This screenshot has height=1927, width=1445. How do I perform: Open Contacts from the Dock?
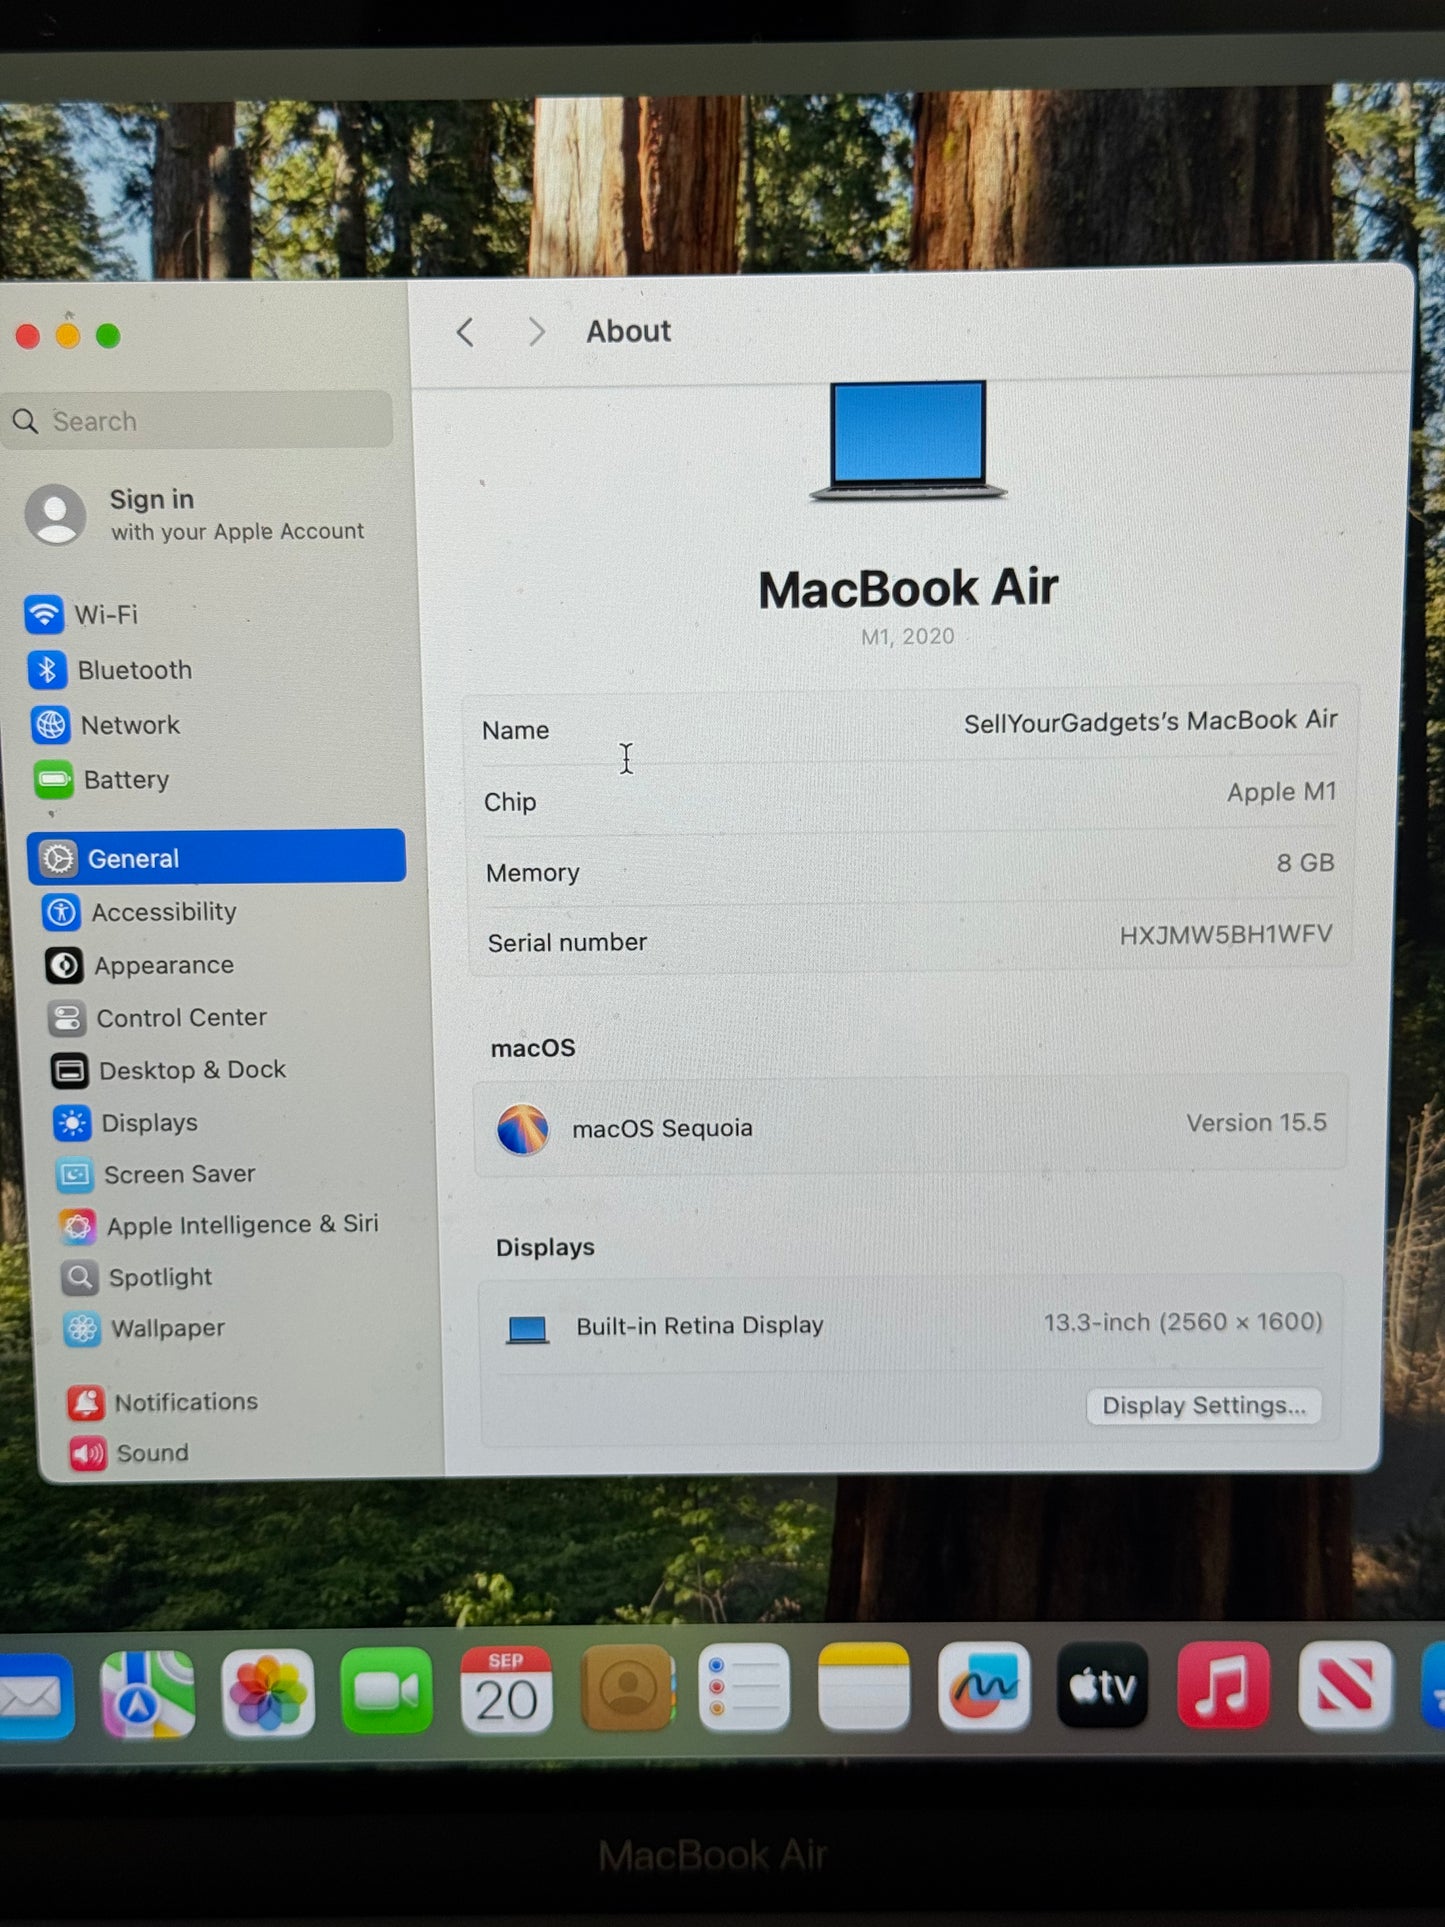pyautogui.click(x=627, y=1689)
